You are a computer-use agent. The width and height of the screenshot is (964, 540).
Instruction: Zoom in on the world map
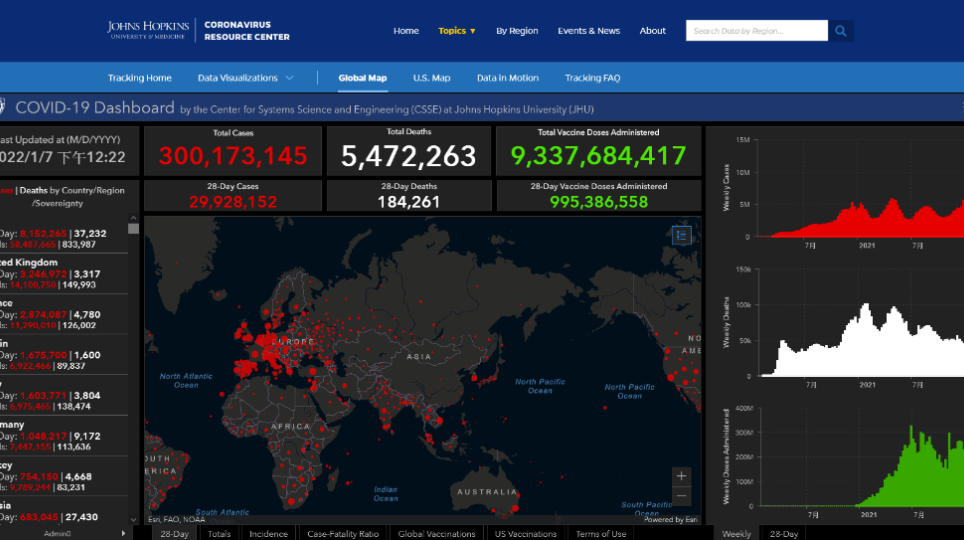pyautogui.click(x=682, y=476)
